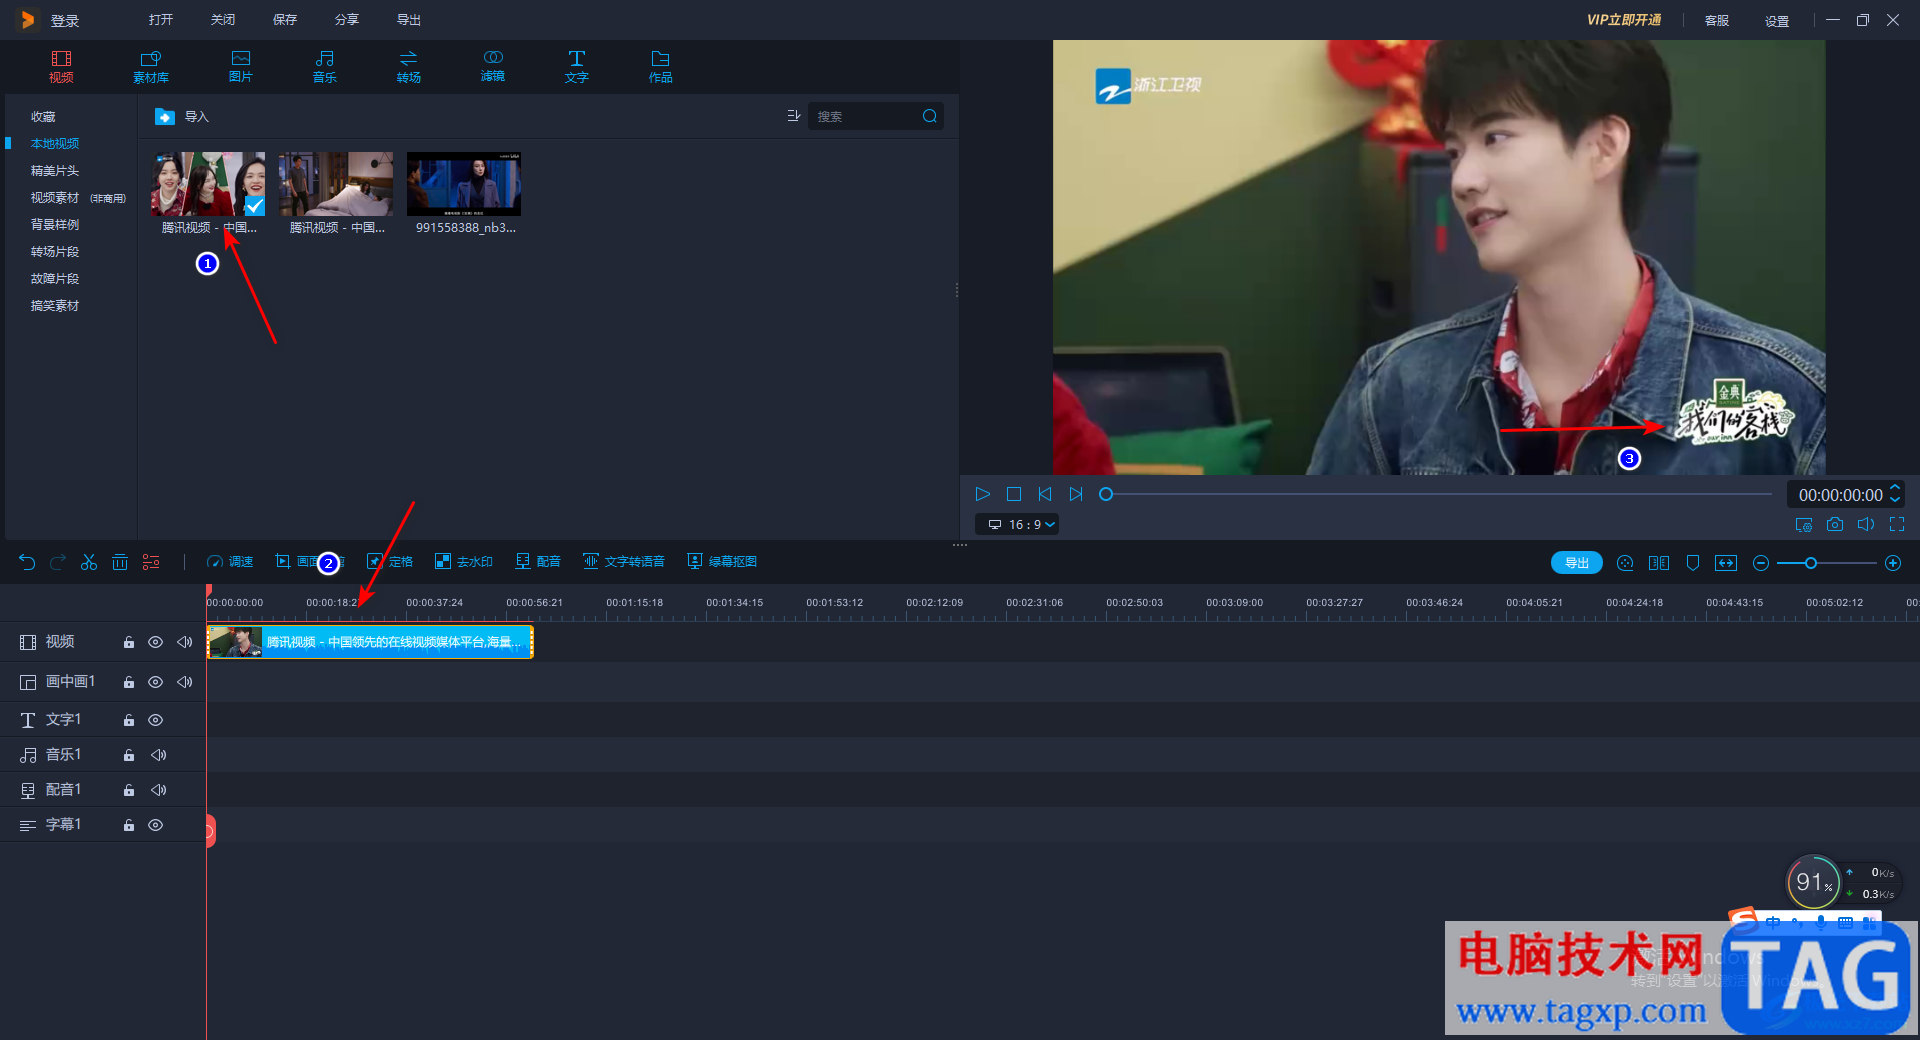Open the 调速 speed adjustment tool
The image size is (1920, 1040).
pos(230,562)
